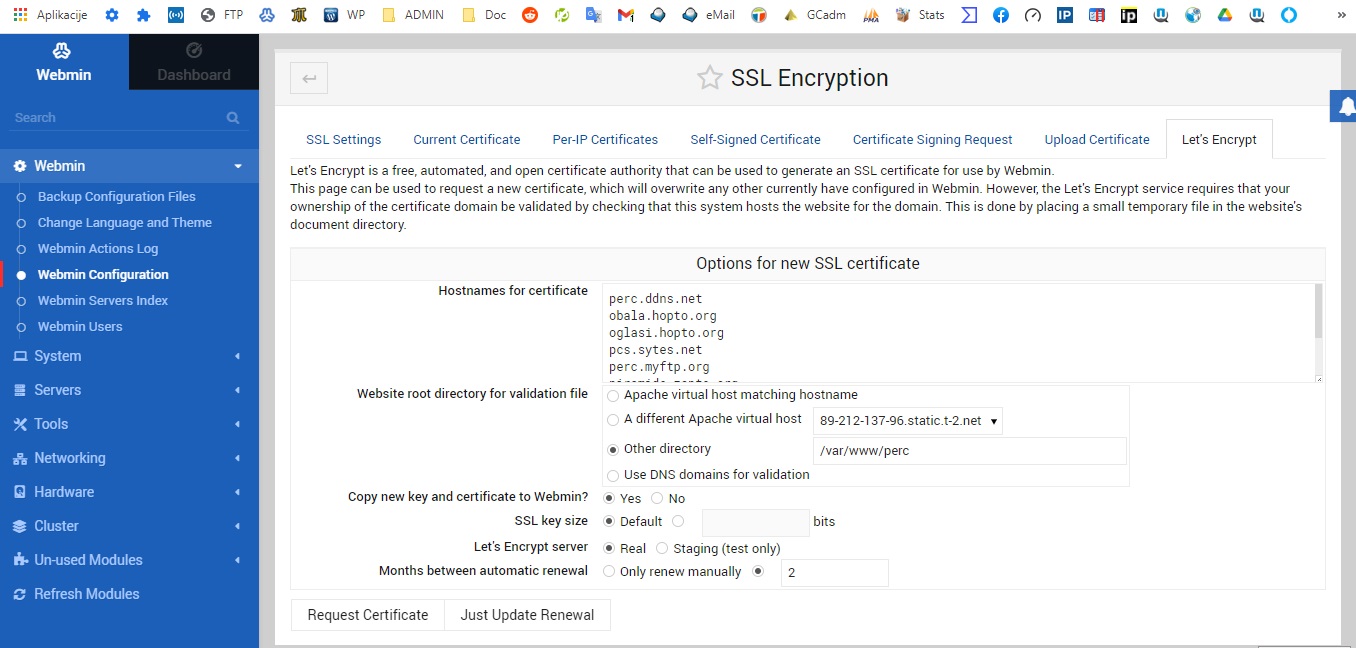Star SSL Encryption as a favorite
Screen dimensions: 1356x648
(709, 78)
